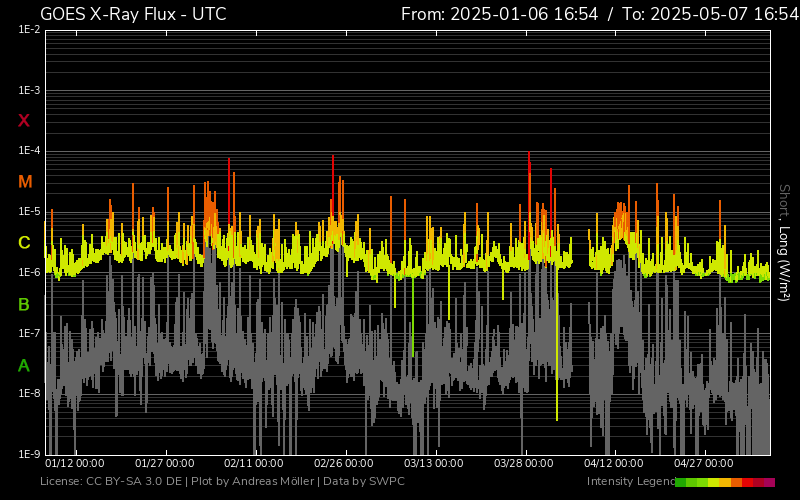Click the long yellow downward spike reaching below 1E-8

[x=557, y=347]
